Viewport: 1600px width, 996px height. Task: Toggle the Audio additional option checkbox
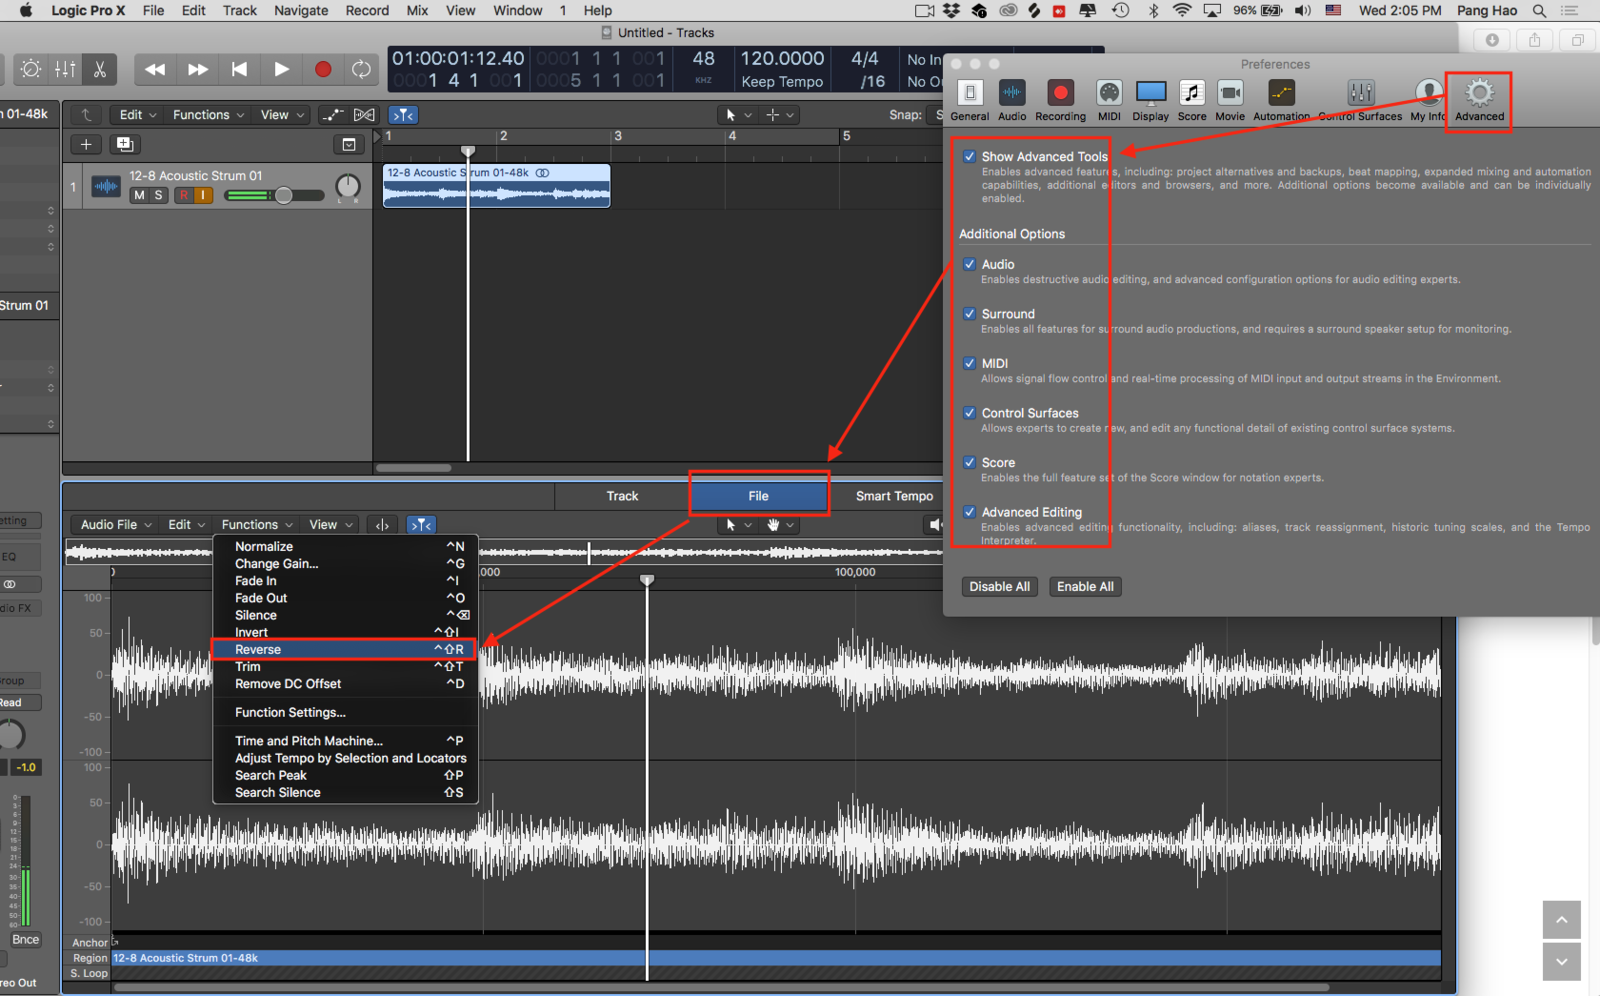click(969, 265)
